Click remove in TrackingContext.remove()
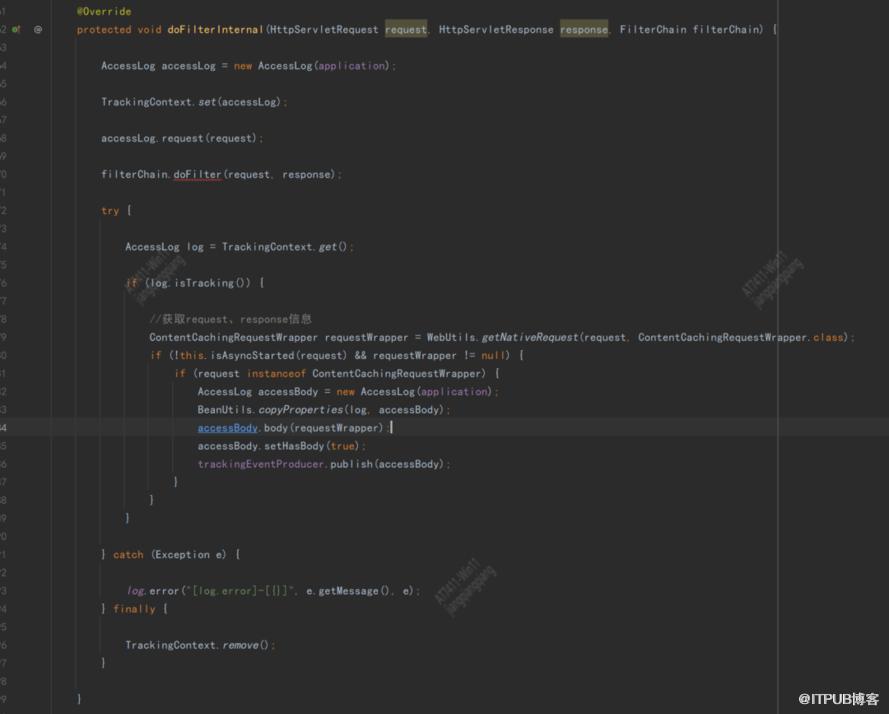The width and height of the screenshot is (889, 714). coord(240,645)
